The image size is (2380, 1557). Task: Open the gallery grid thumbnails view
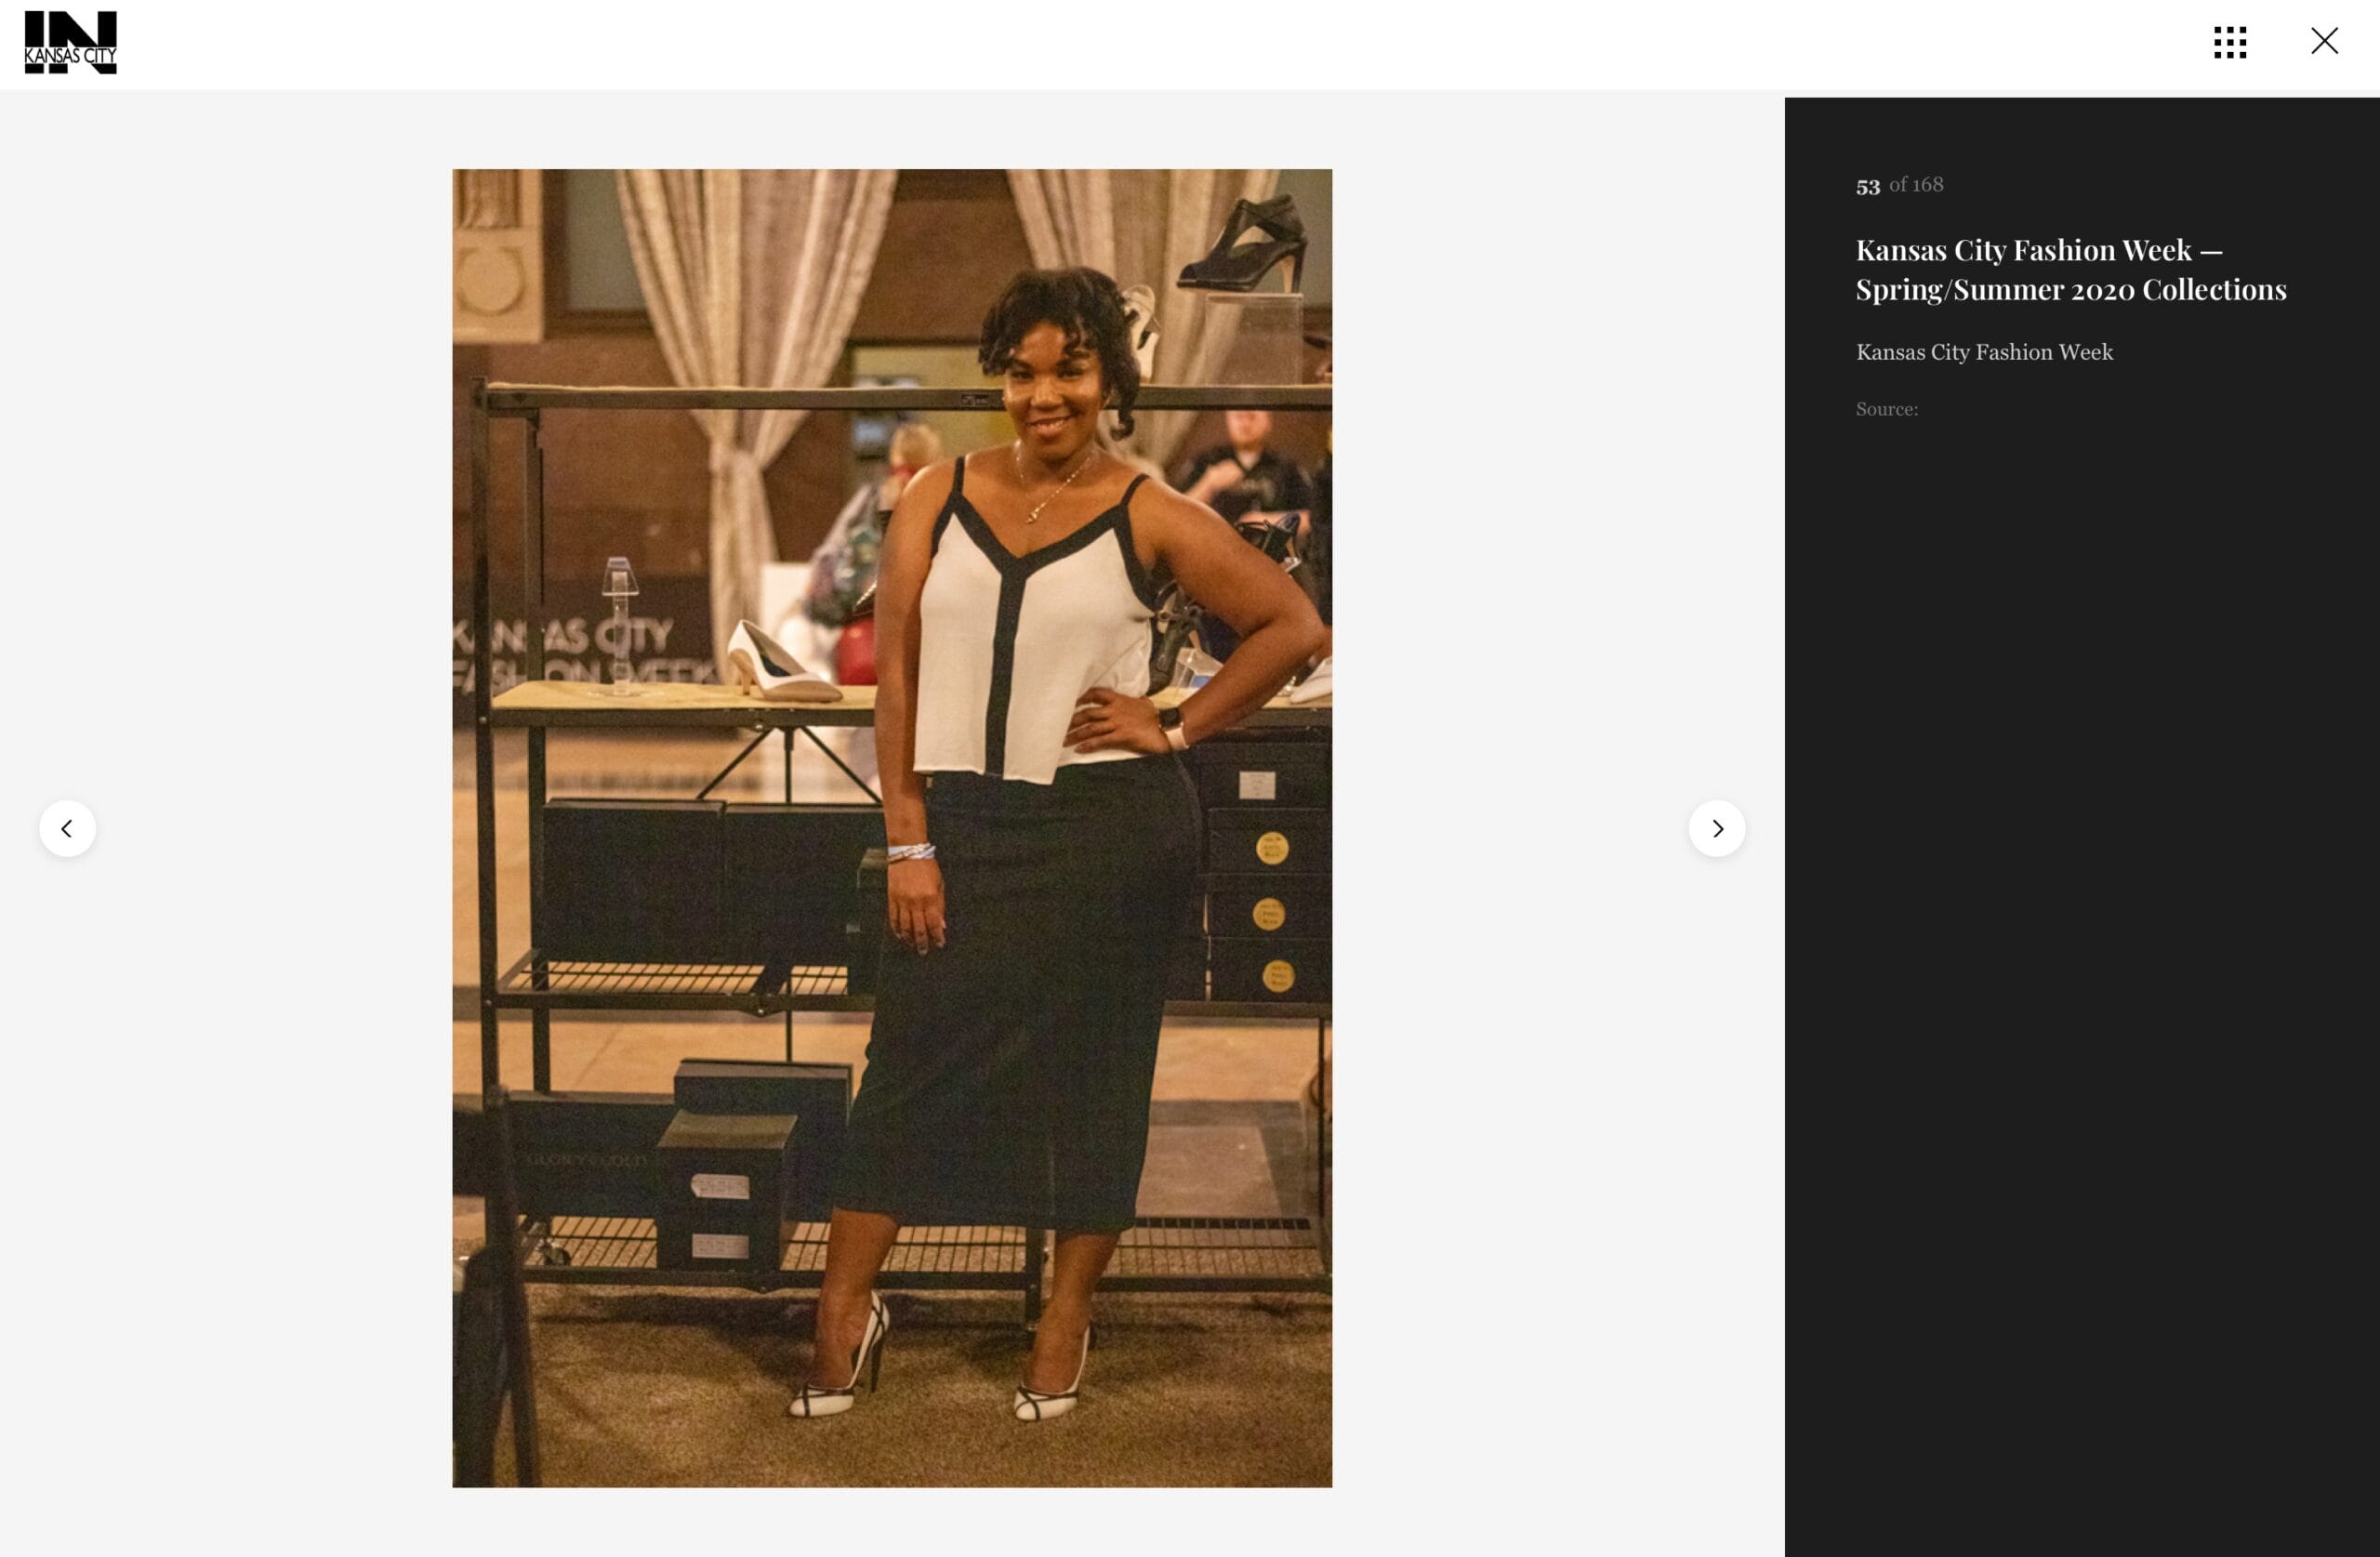point(2229,42)
